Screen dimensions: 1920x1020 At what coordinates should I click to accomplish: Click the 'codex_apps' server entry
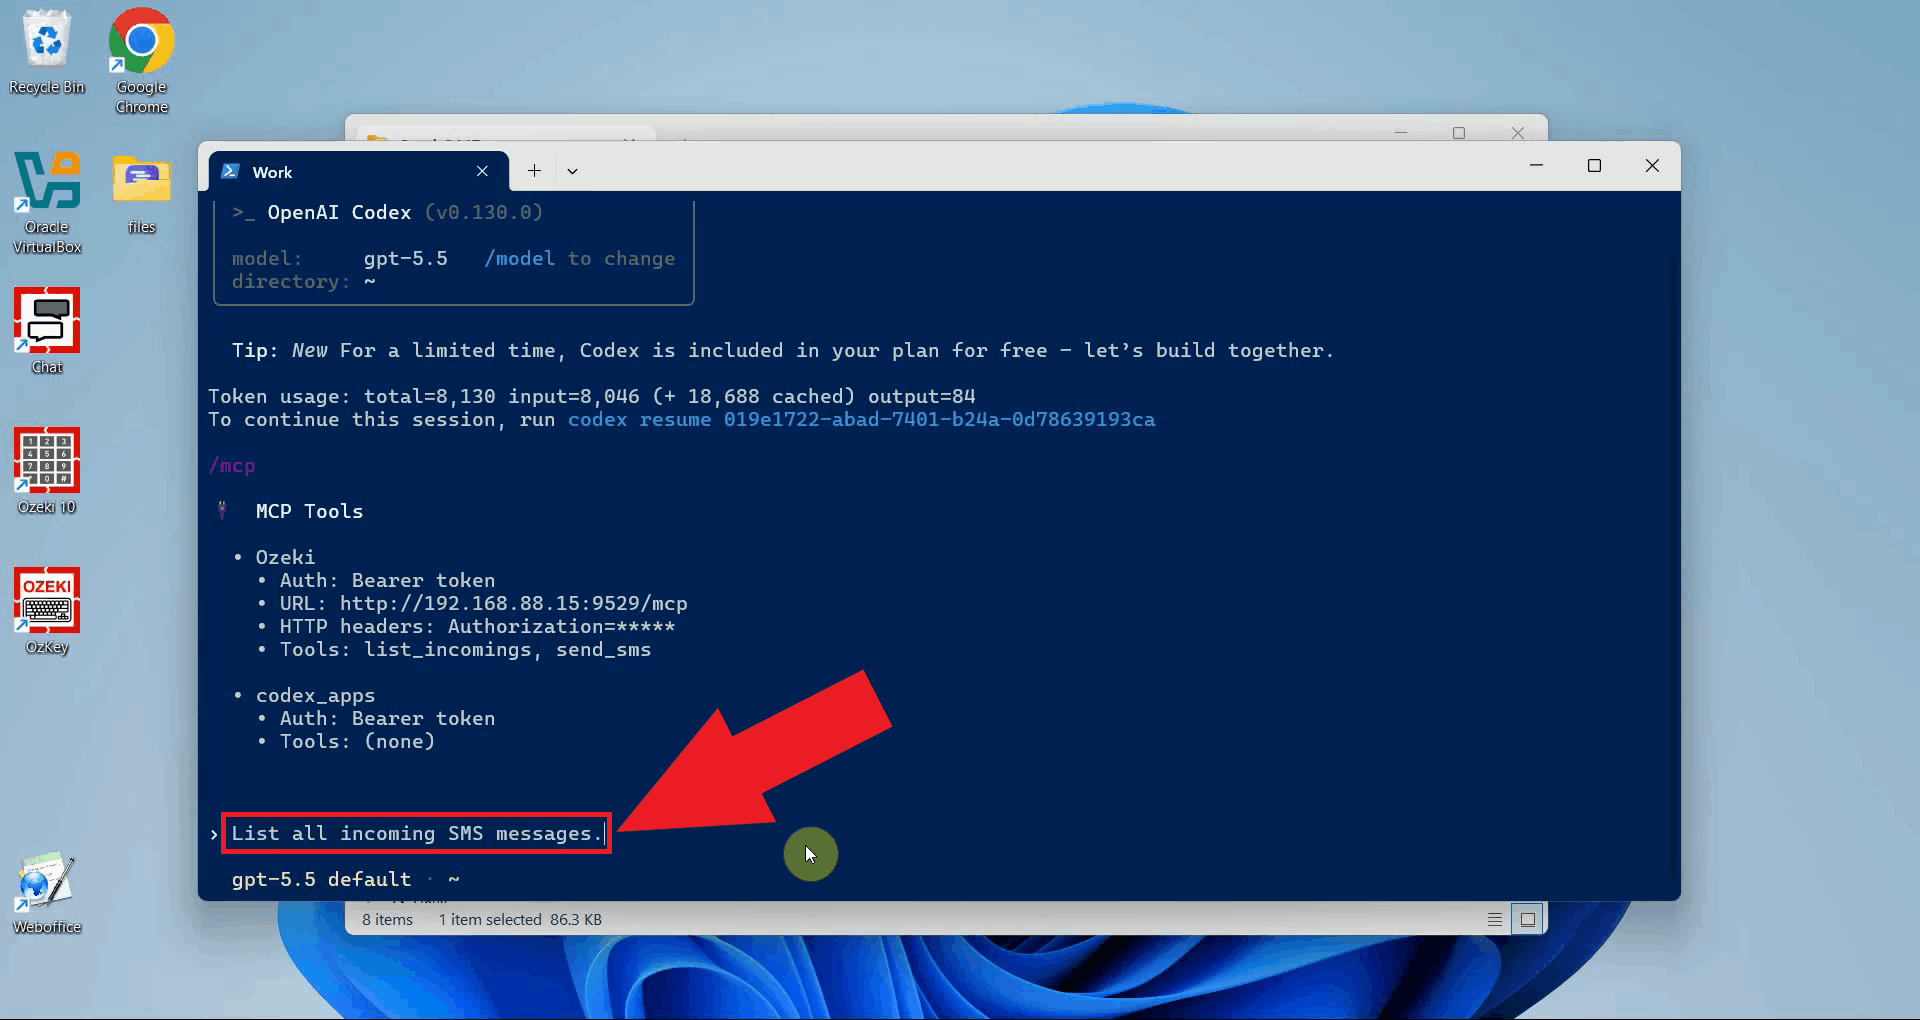pos(315,695)
